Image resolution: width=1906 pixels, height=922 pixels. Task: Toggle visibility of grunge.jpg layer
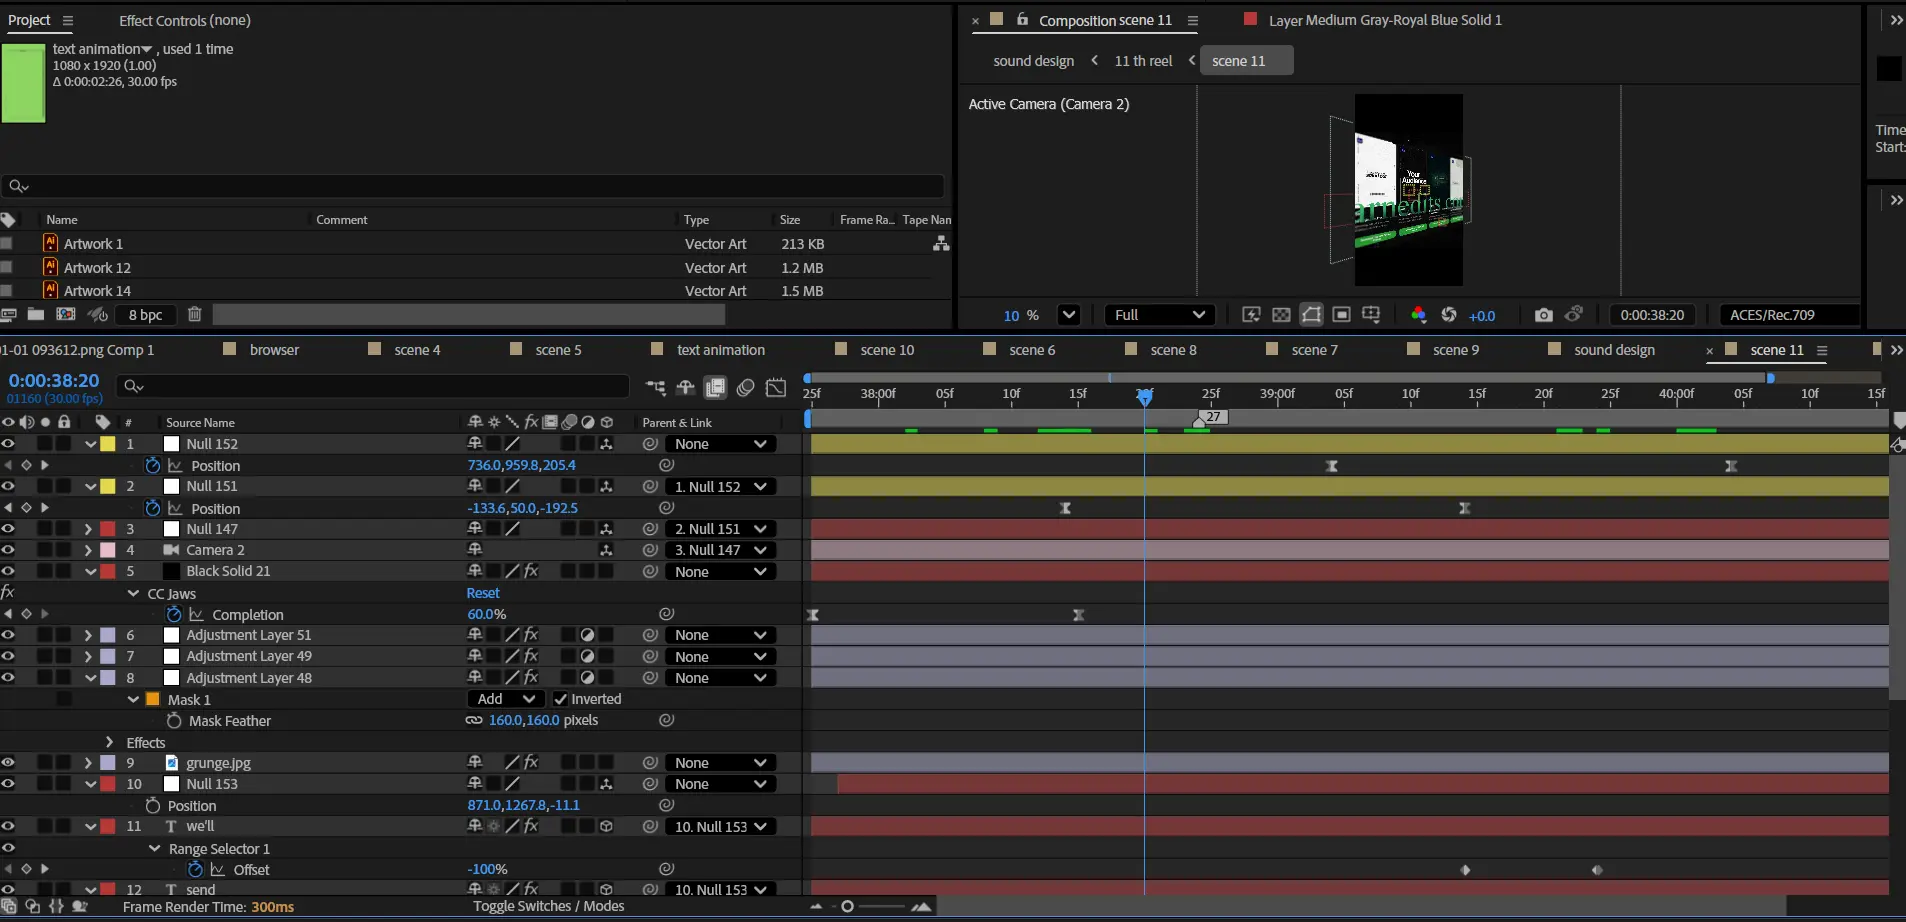point(8,763)
